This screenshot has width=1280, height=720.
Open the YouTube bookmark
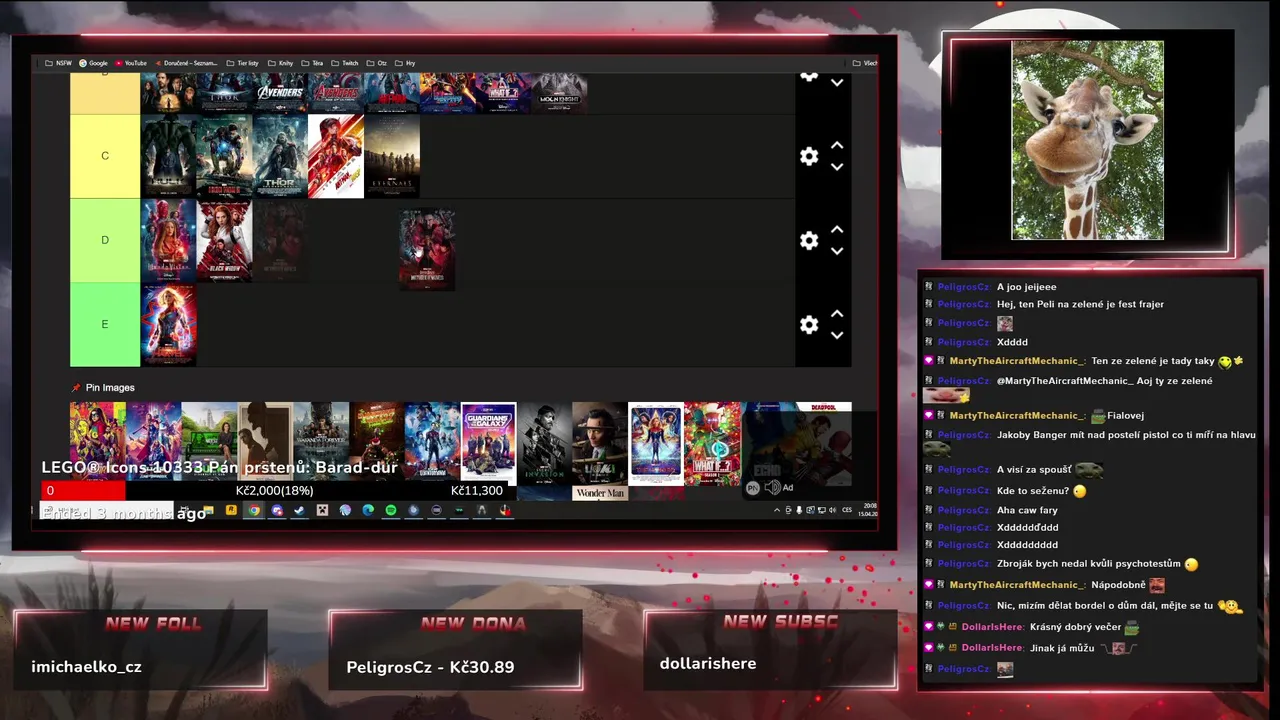(131, 63)
